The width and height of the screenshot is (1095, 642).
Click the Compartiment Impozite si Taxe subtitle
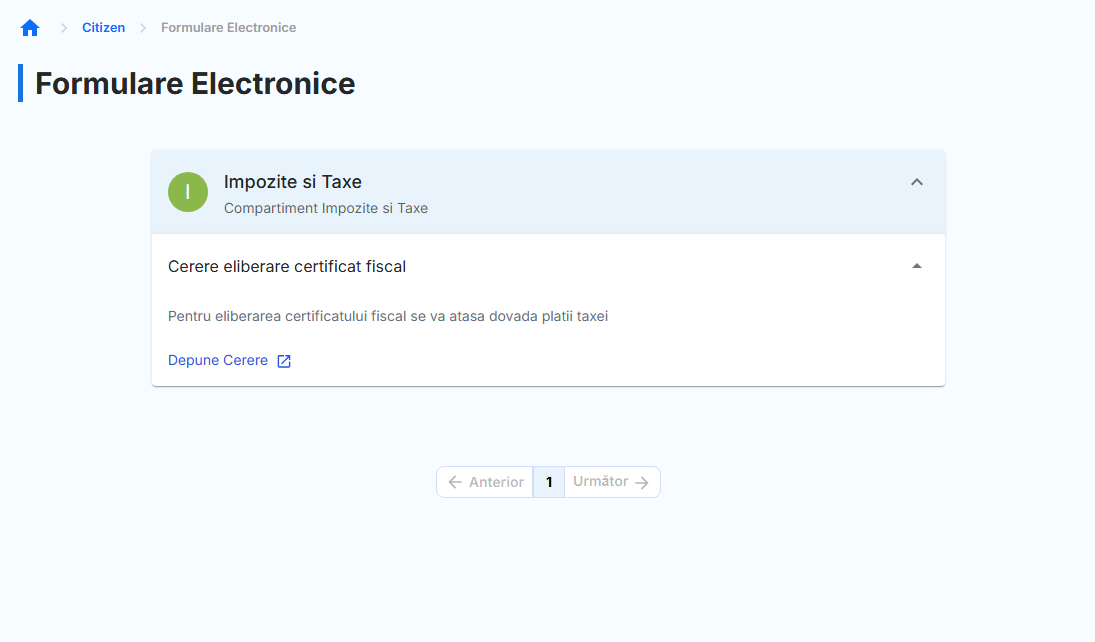325,208
